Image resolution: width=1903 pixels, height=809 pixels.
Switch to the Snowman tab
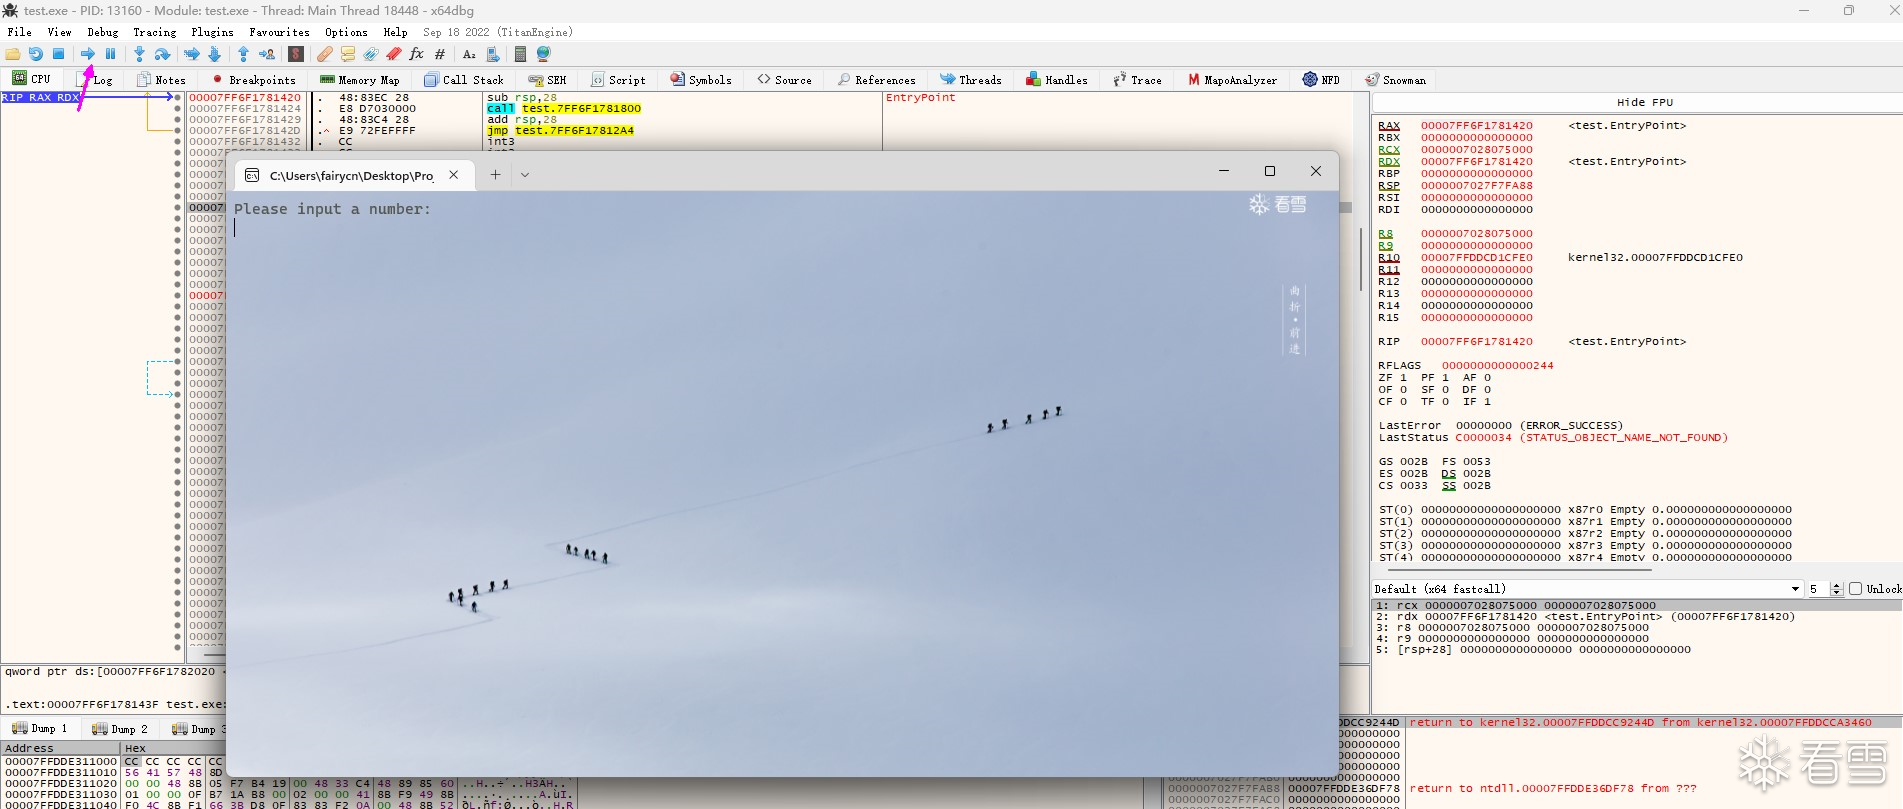[x=1396, y=80]
